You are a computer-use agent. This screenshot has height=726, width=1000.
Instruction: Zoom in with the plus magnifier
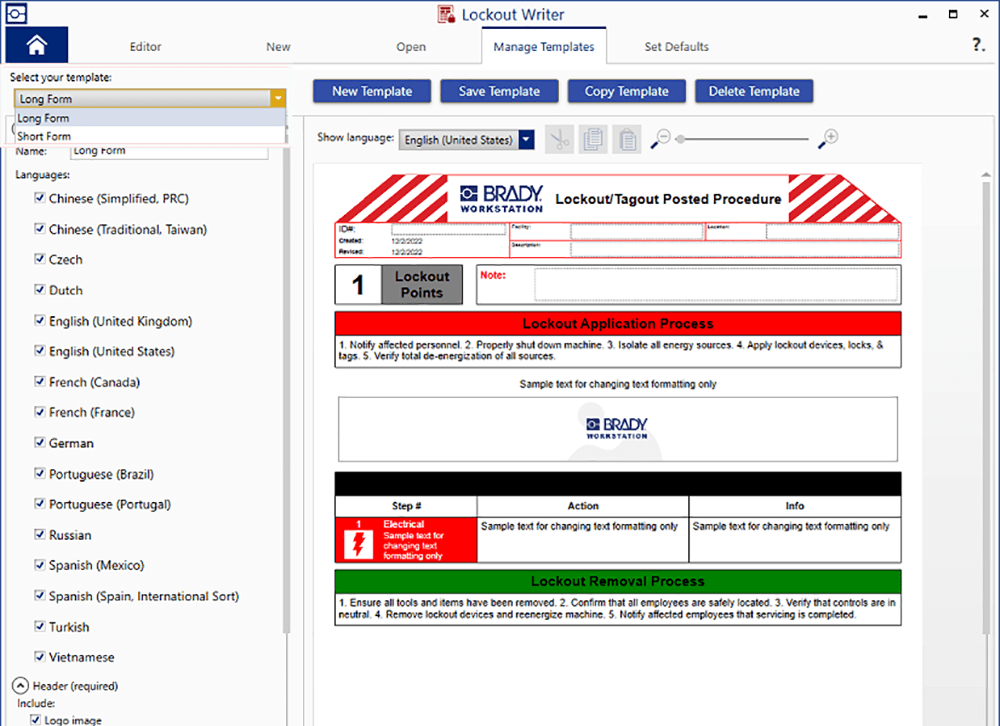[828, 138]
